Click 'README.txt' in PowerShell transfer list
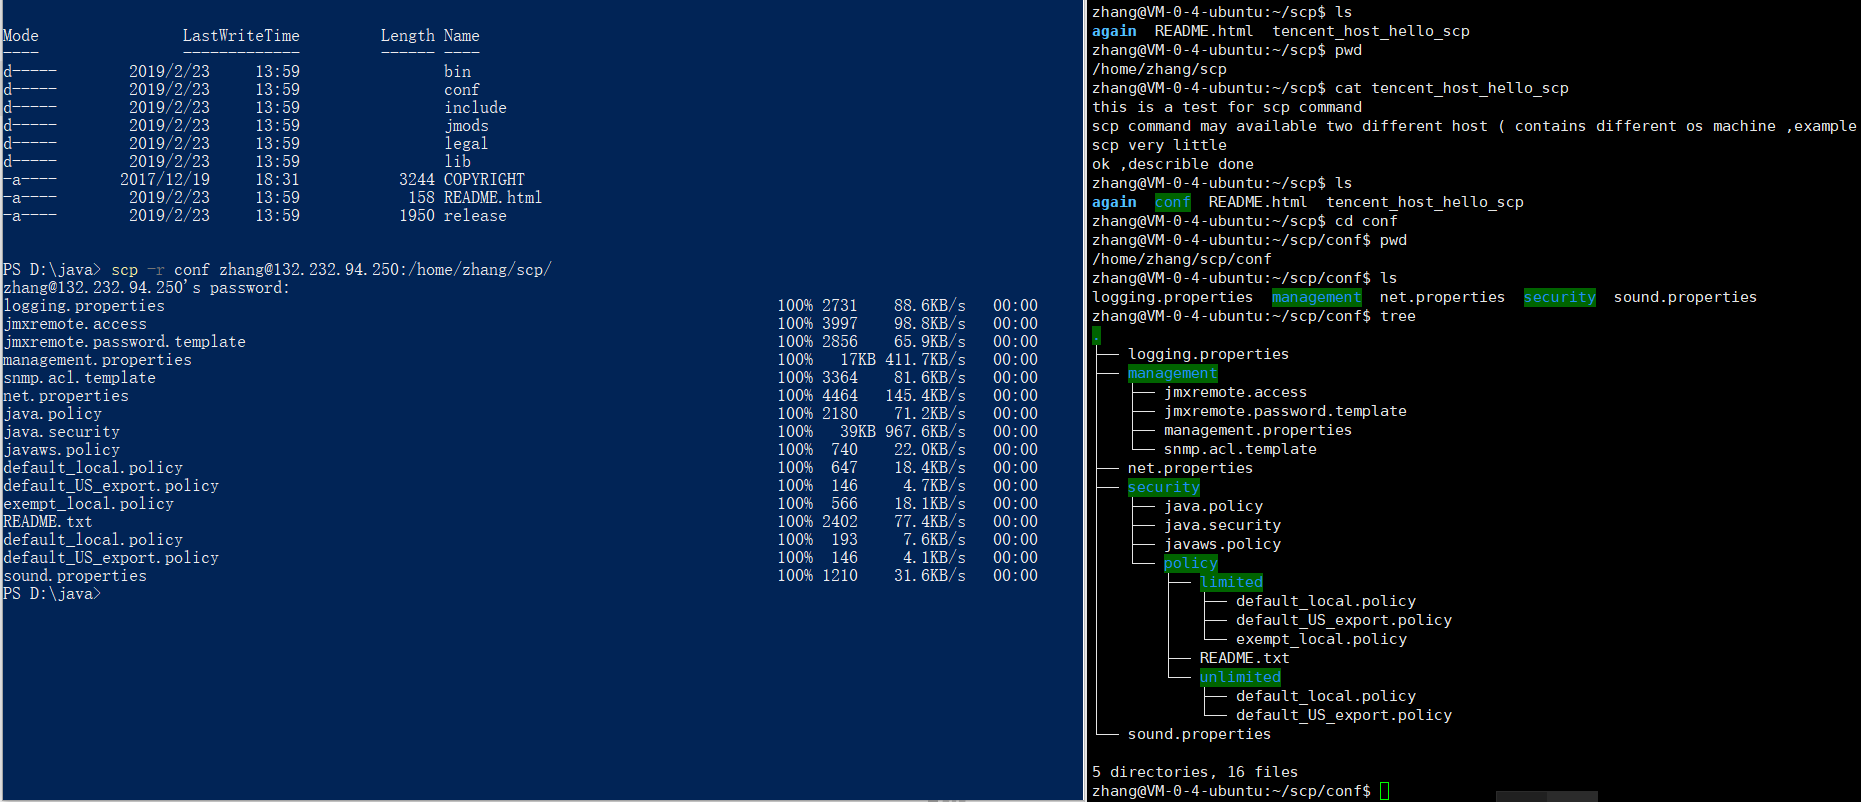The height and width of the screenshot is (802, 1861). click(x=47, y=522)
